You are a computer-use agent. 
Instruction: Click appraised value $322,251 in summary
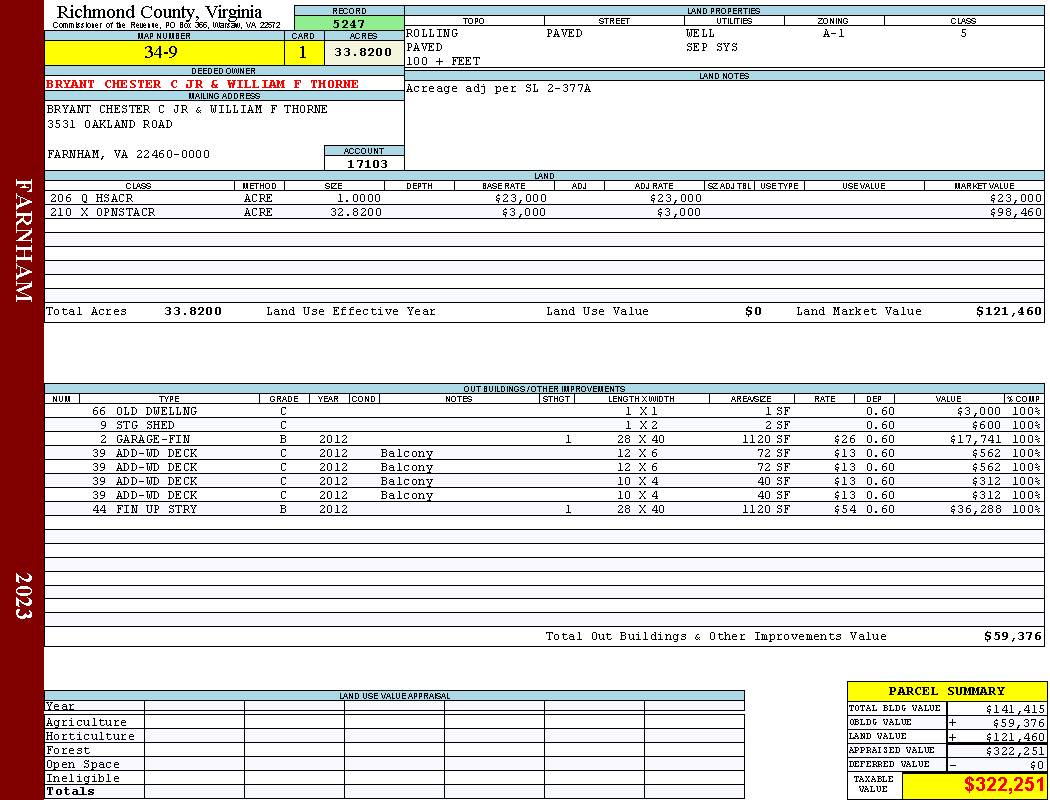point(1015,751)
